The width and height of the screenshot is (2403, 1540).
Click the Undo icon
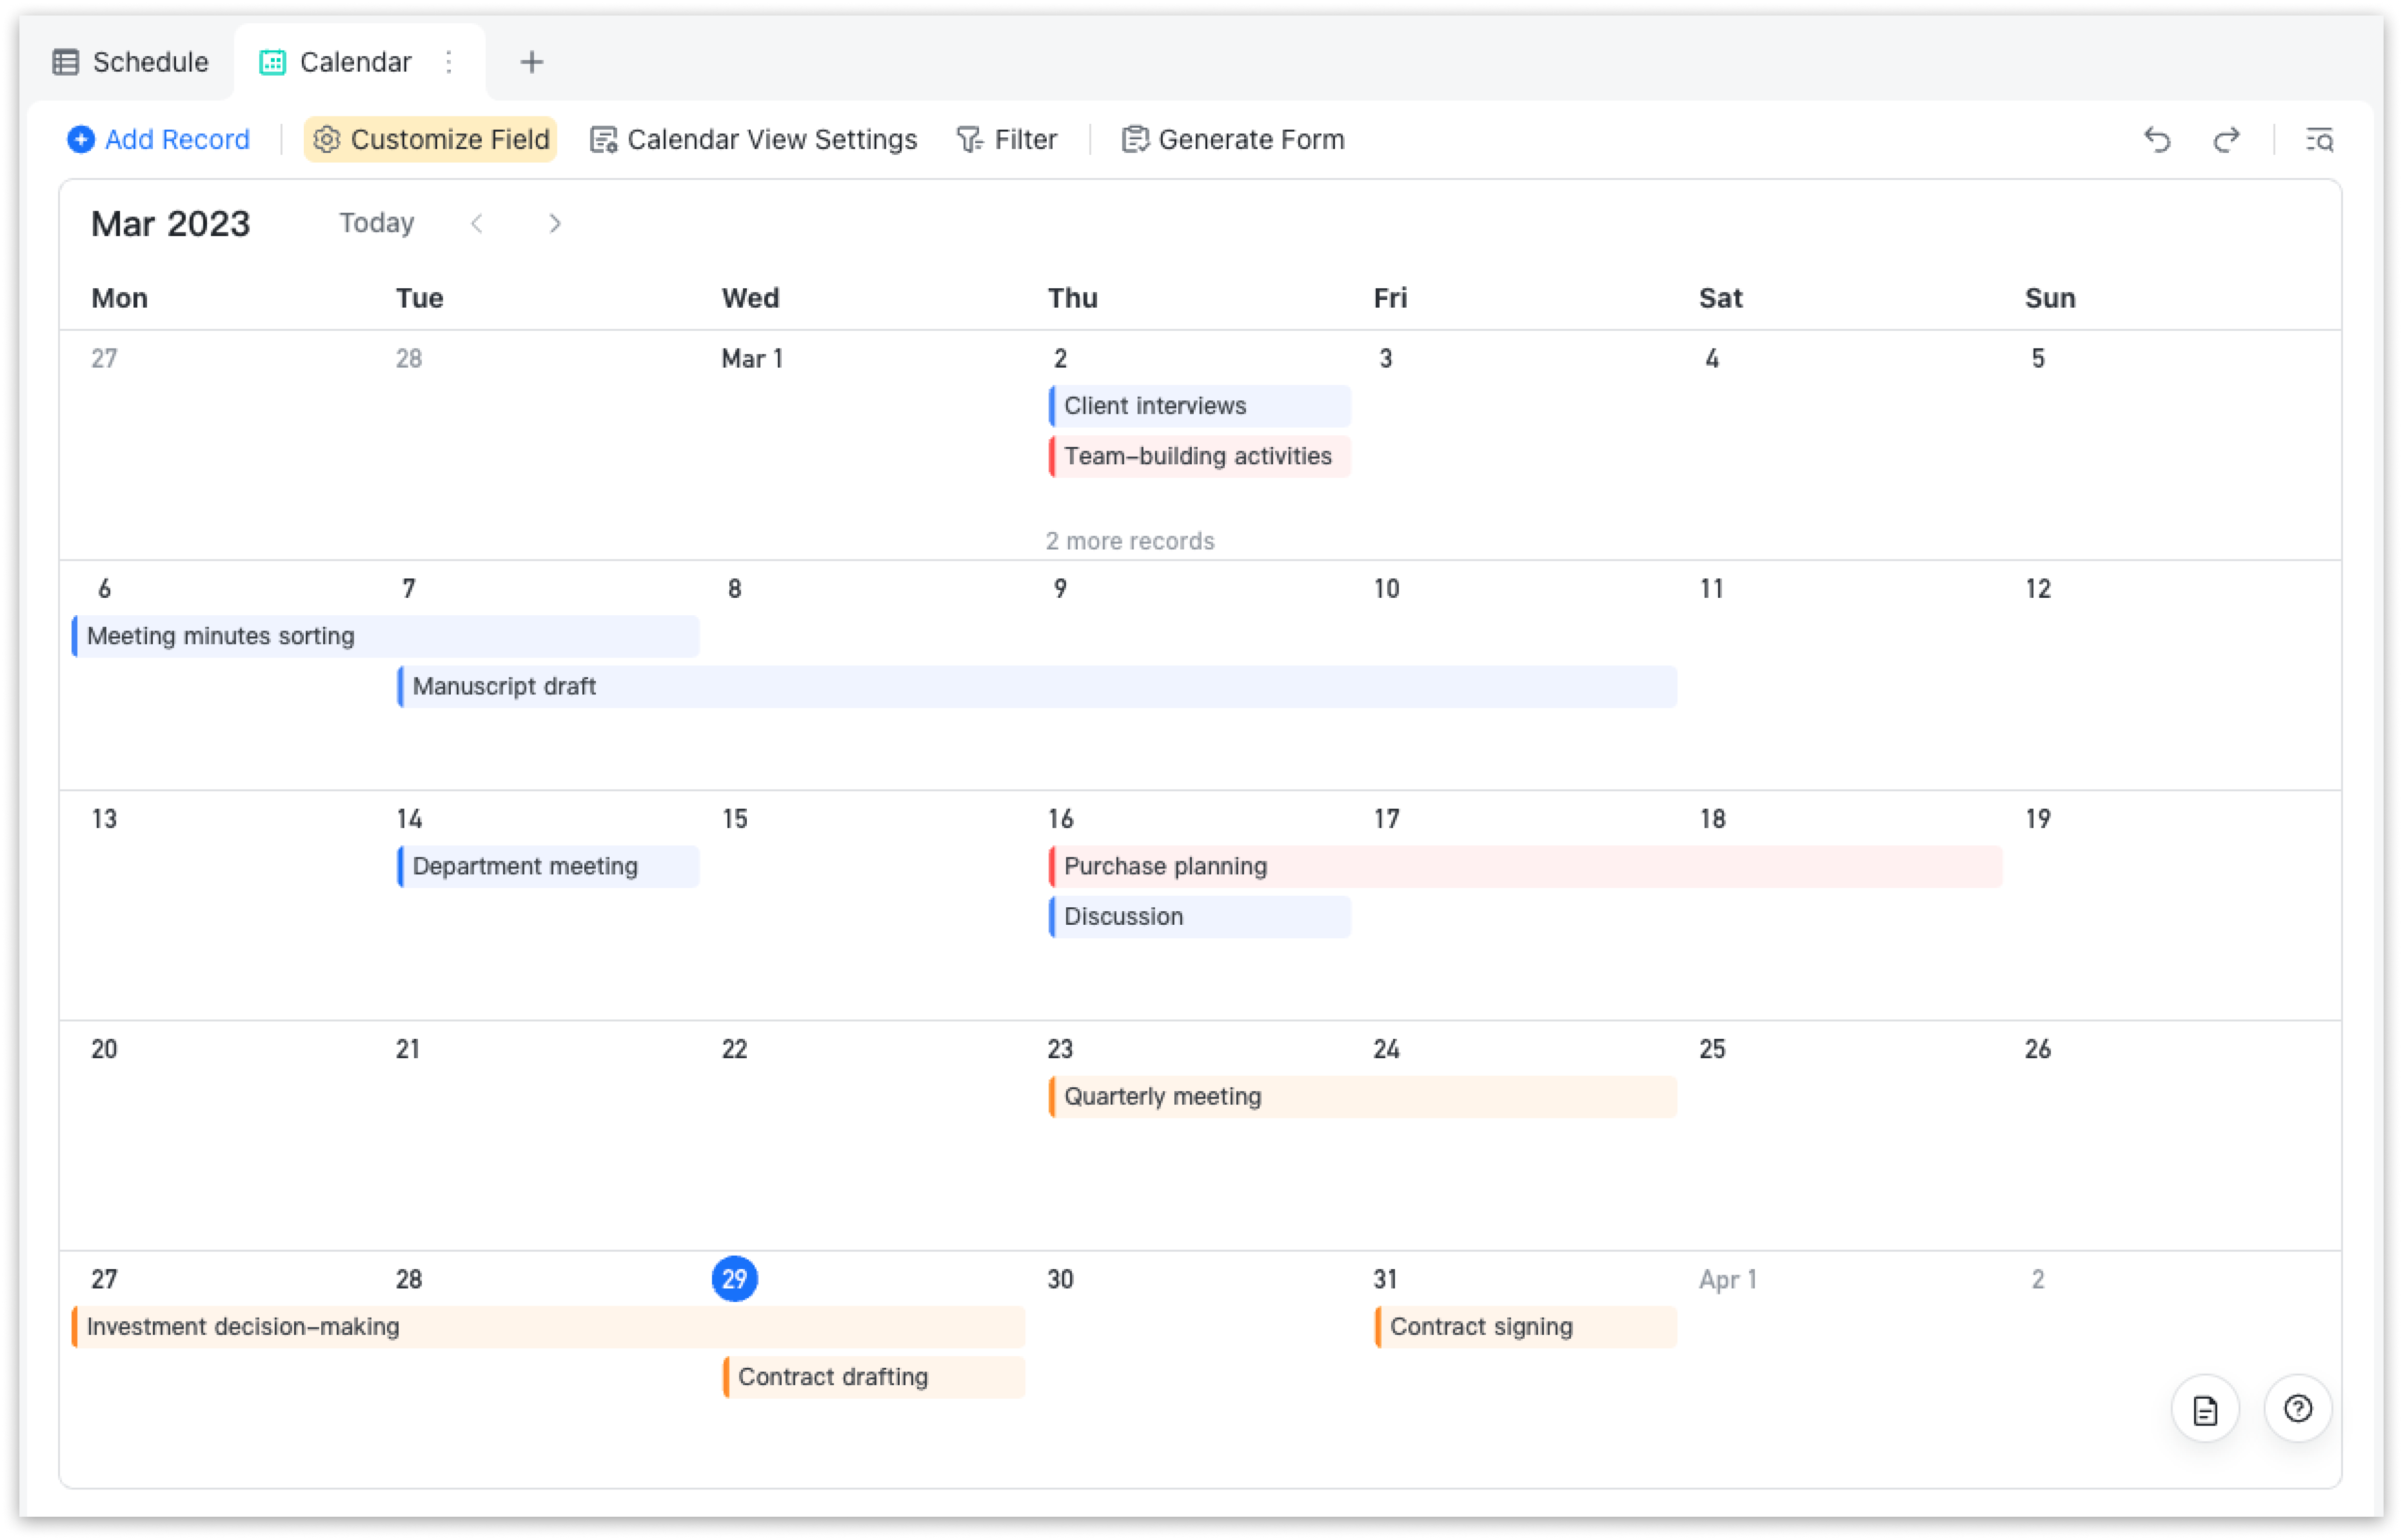pos(2159,139)
